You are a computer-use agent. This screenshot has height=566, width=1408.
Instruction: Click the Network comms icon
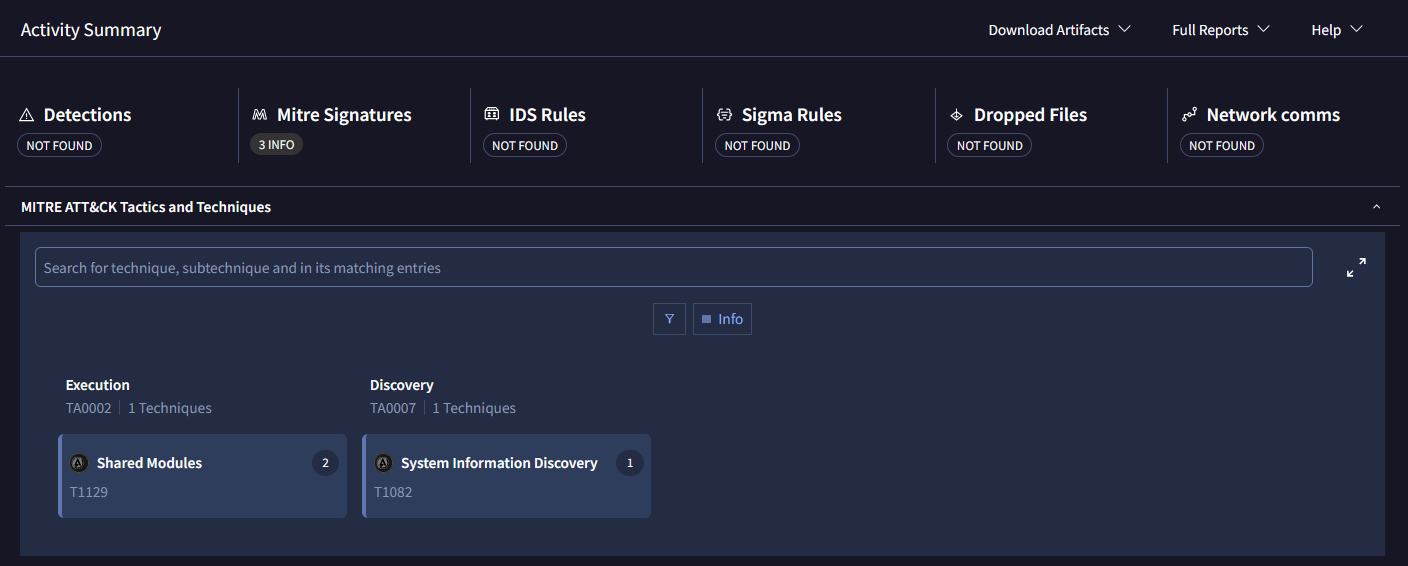1189,115
